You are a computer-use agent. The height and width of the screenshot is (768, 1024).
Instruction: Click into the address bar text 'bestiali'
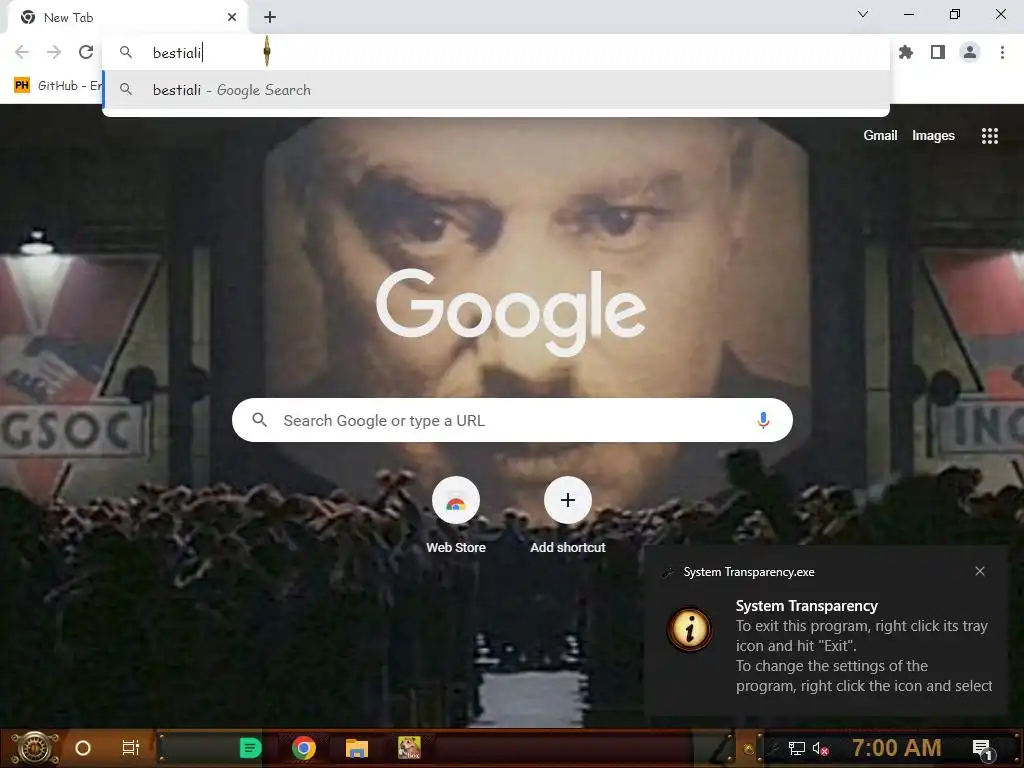[x=177, y=52]
